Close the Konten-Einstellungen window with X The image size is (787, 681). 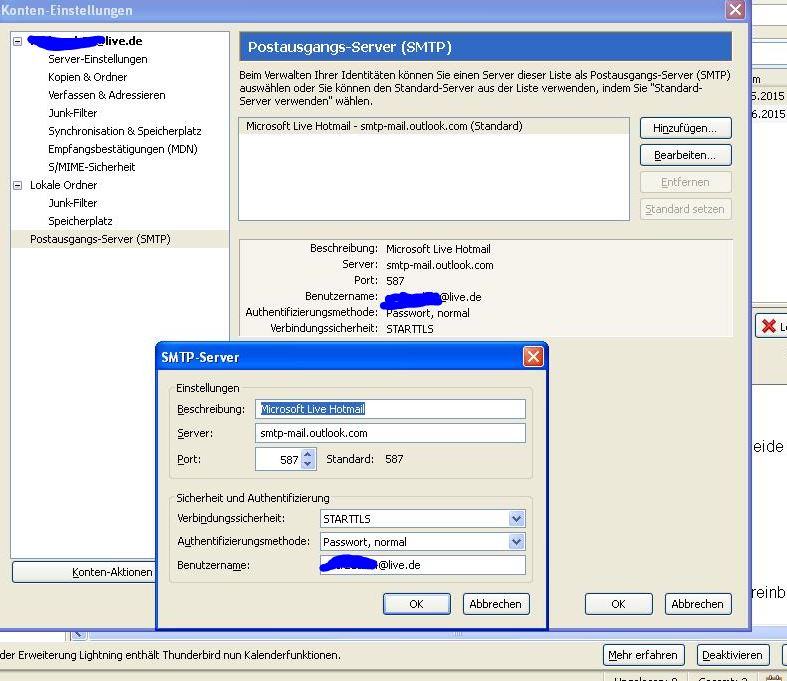click(x=735, y=10)
